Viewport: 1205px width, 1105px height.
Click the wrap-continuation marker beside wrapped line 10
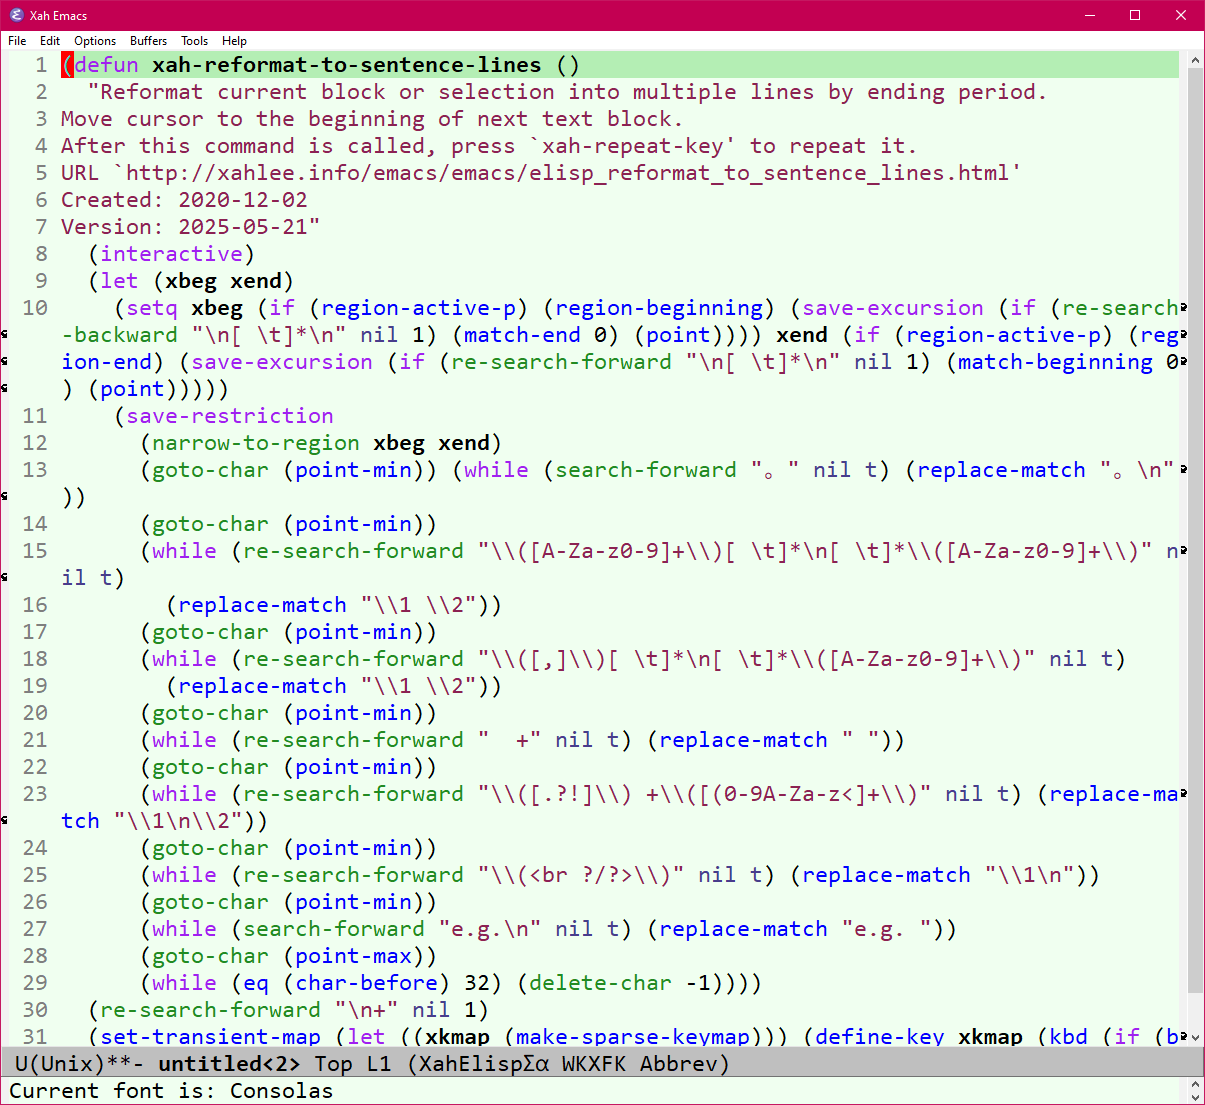click(x=5, y=335)
